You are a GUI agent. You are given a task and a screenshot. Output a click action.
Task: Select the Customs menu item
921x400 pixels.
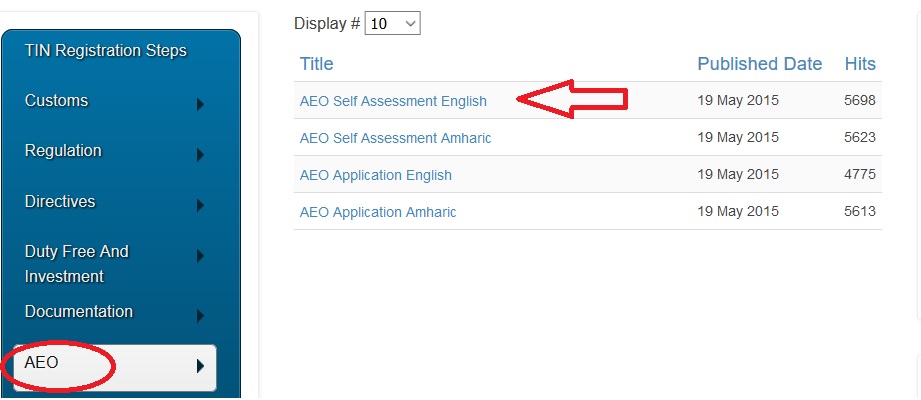pyautogui.click(x=56, y=101)
